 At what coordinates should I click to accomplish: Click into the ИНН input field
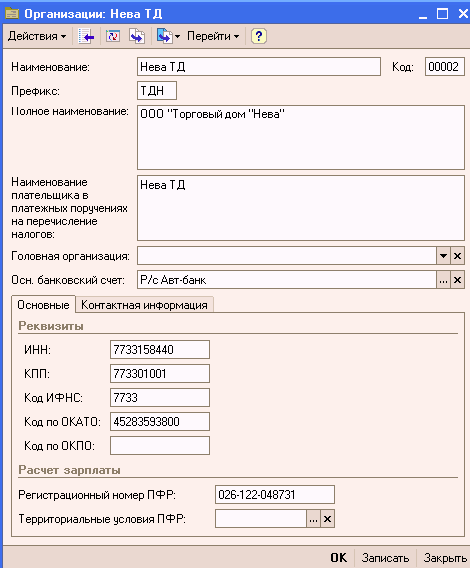tap(160, 350)
